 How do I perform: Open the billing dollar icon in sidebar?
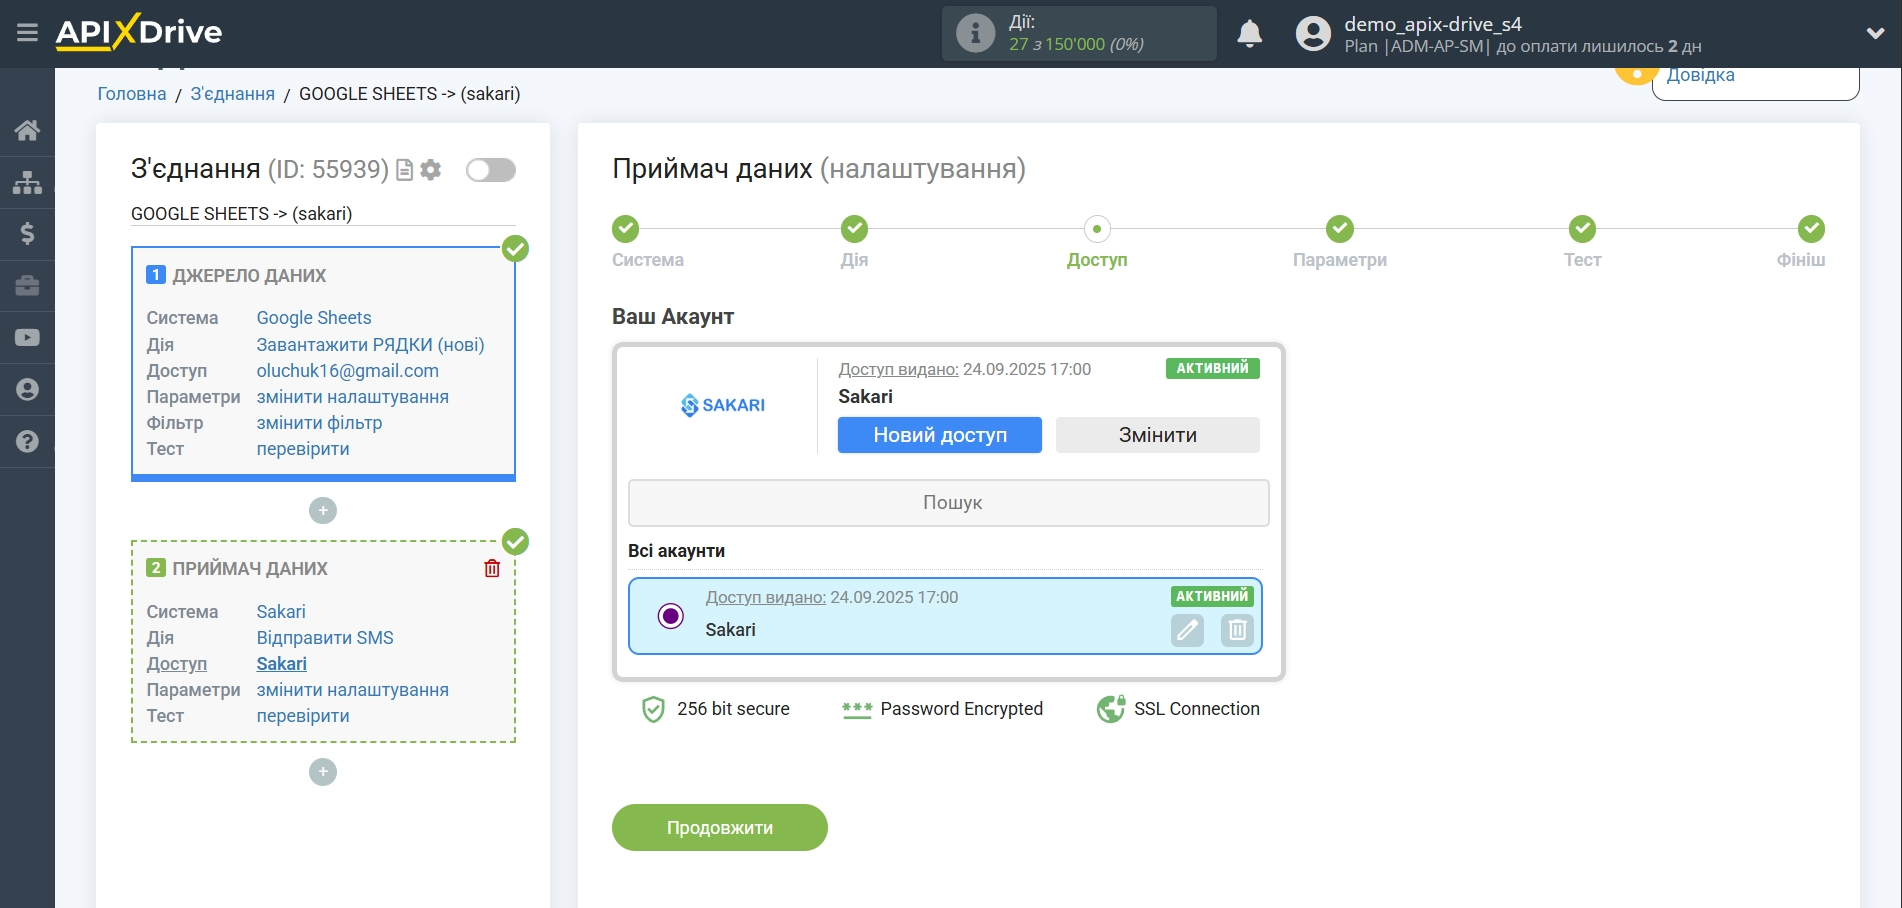tap(27, 234)
